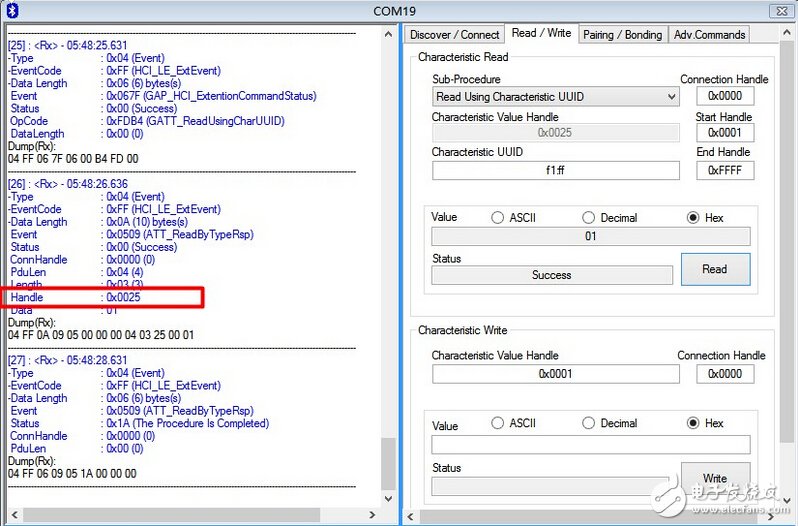Click the Write Characteristic Value Handle field
Image resolution: width=798 pixels, height=526 pixels.
coord(555,373)
